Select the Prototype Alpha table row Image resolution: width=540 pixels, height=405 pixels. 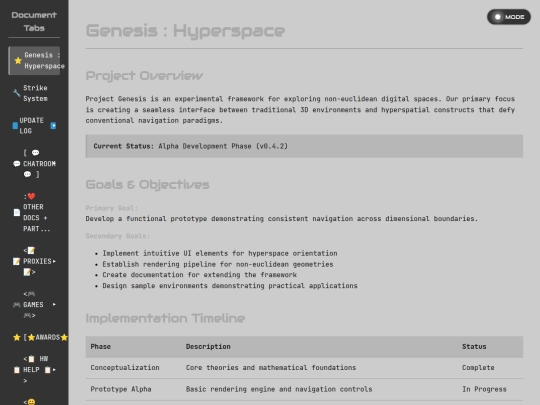point(304,389)
